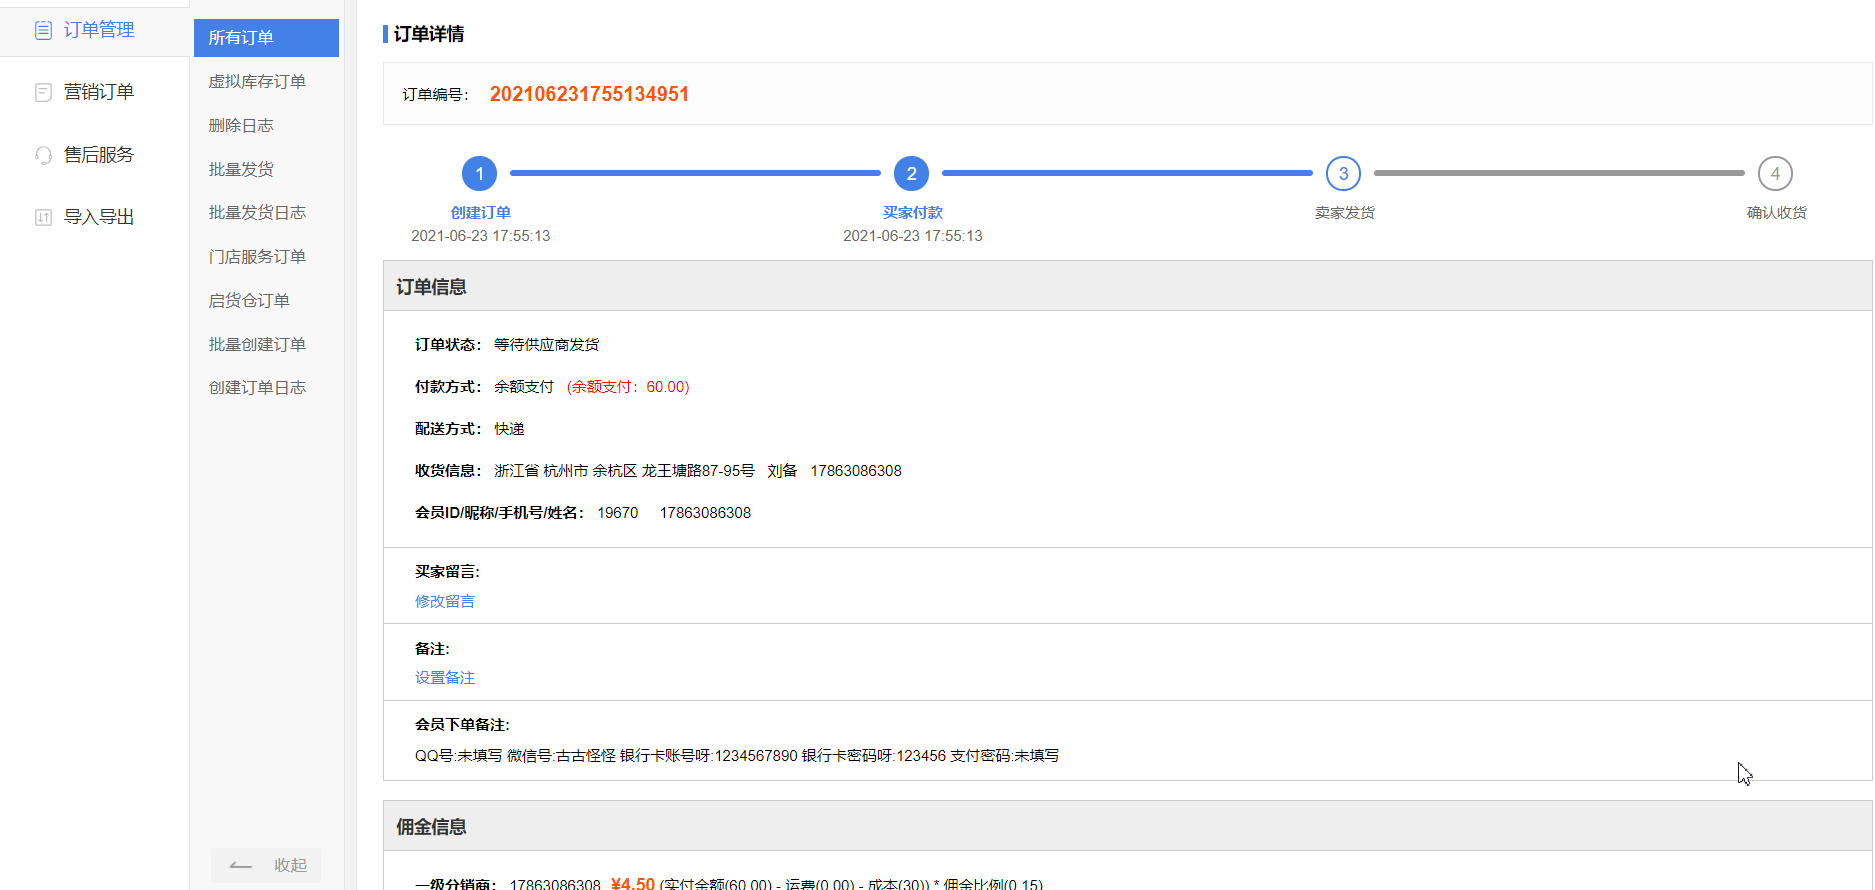Viewport: 1875px width, 890px height.
Task: Click step 3 circle 卖家发货
Action: pyautogui.click(x=1343, y=174)
